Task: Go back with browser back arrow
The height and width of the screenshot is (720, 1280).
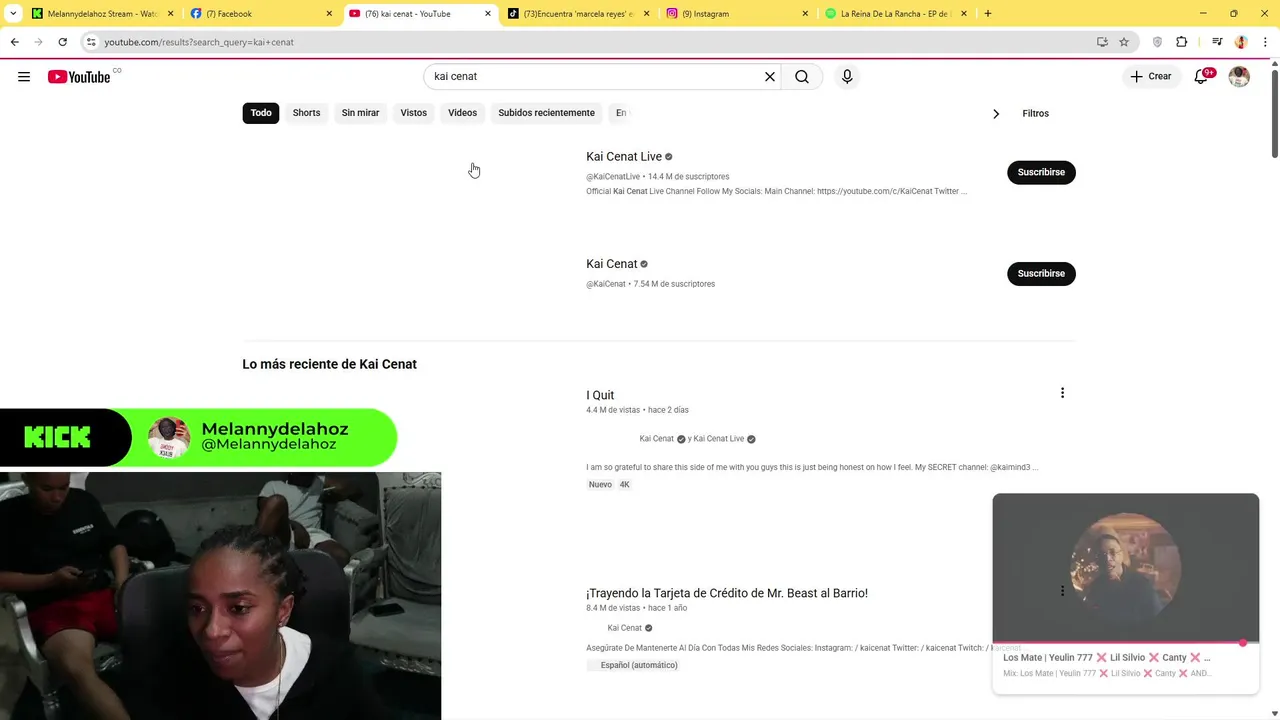Action: 15,42
